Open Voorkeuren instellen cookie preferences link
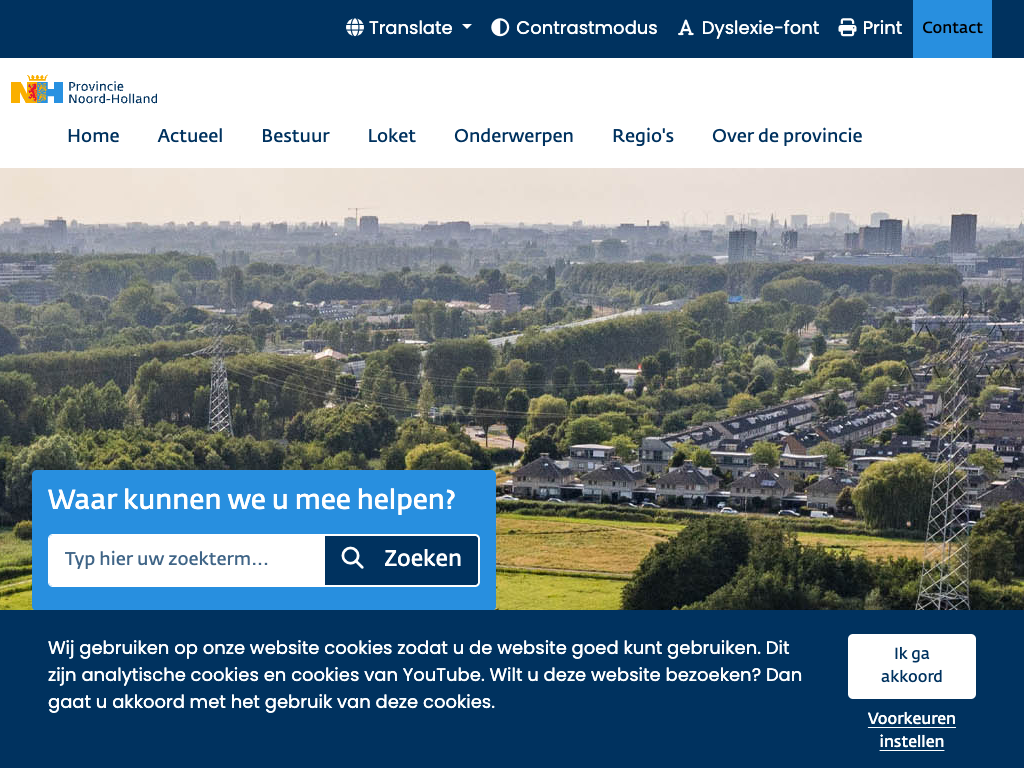The height and width of the screenshot is (768, 1024). (911, 730)
